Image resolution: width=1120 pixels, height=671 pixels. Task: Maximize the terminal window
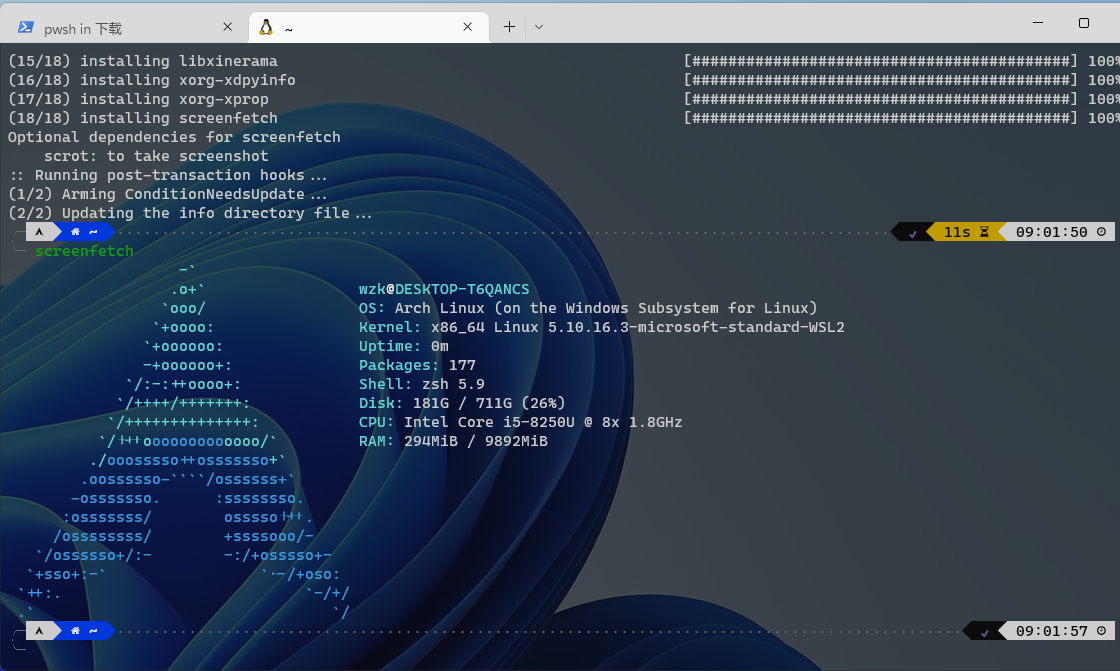1084,23
